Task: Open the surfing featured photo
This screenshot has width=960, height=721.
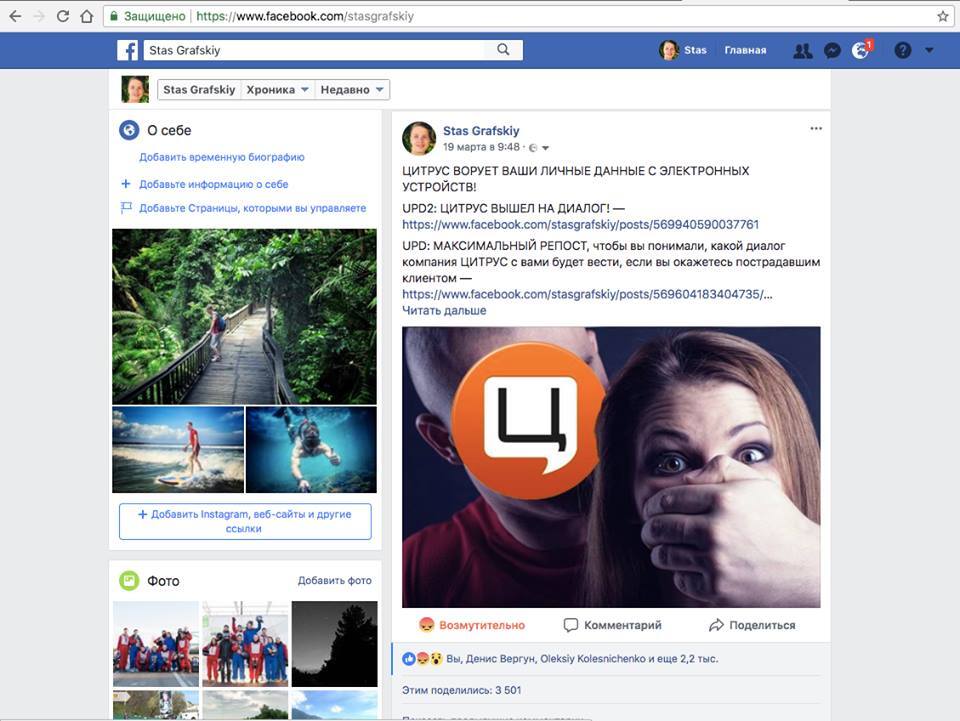Action: pos(178,450)
